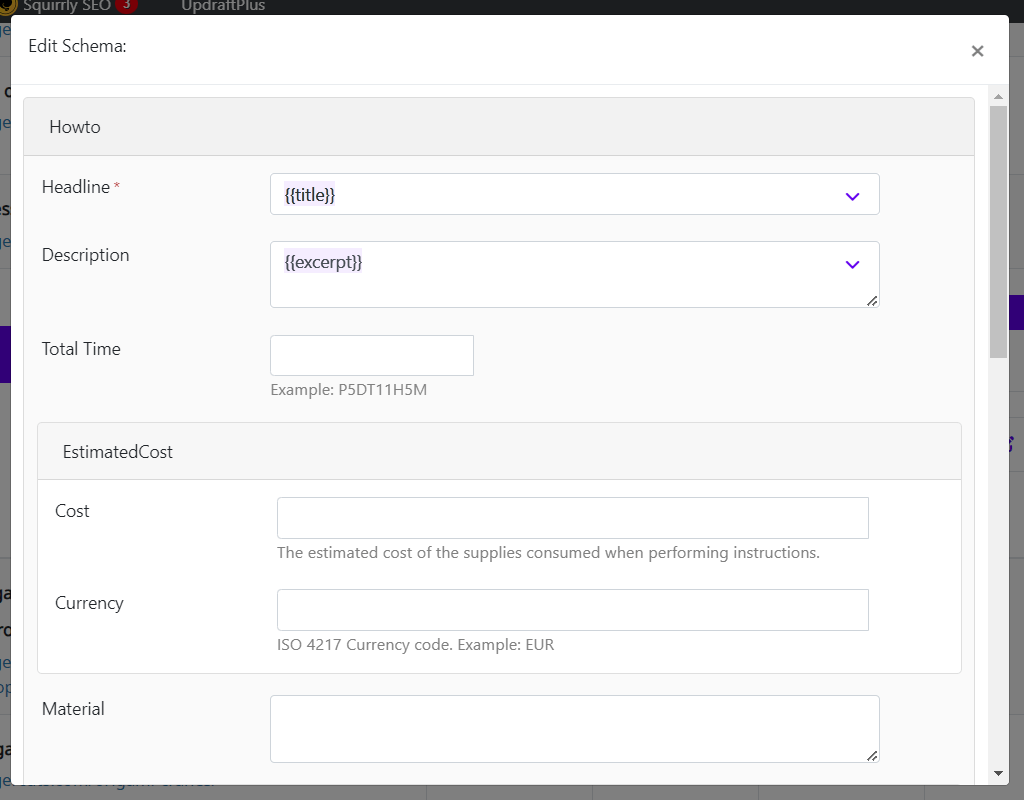
Task: Click the Cost input field
Action: click(x=573, y=518)
